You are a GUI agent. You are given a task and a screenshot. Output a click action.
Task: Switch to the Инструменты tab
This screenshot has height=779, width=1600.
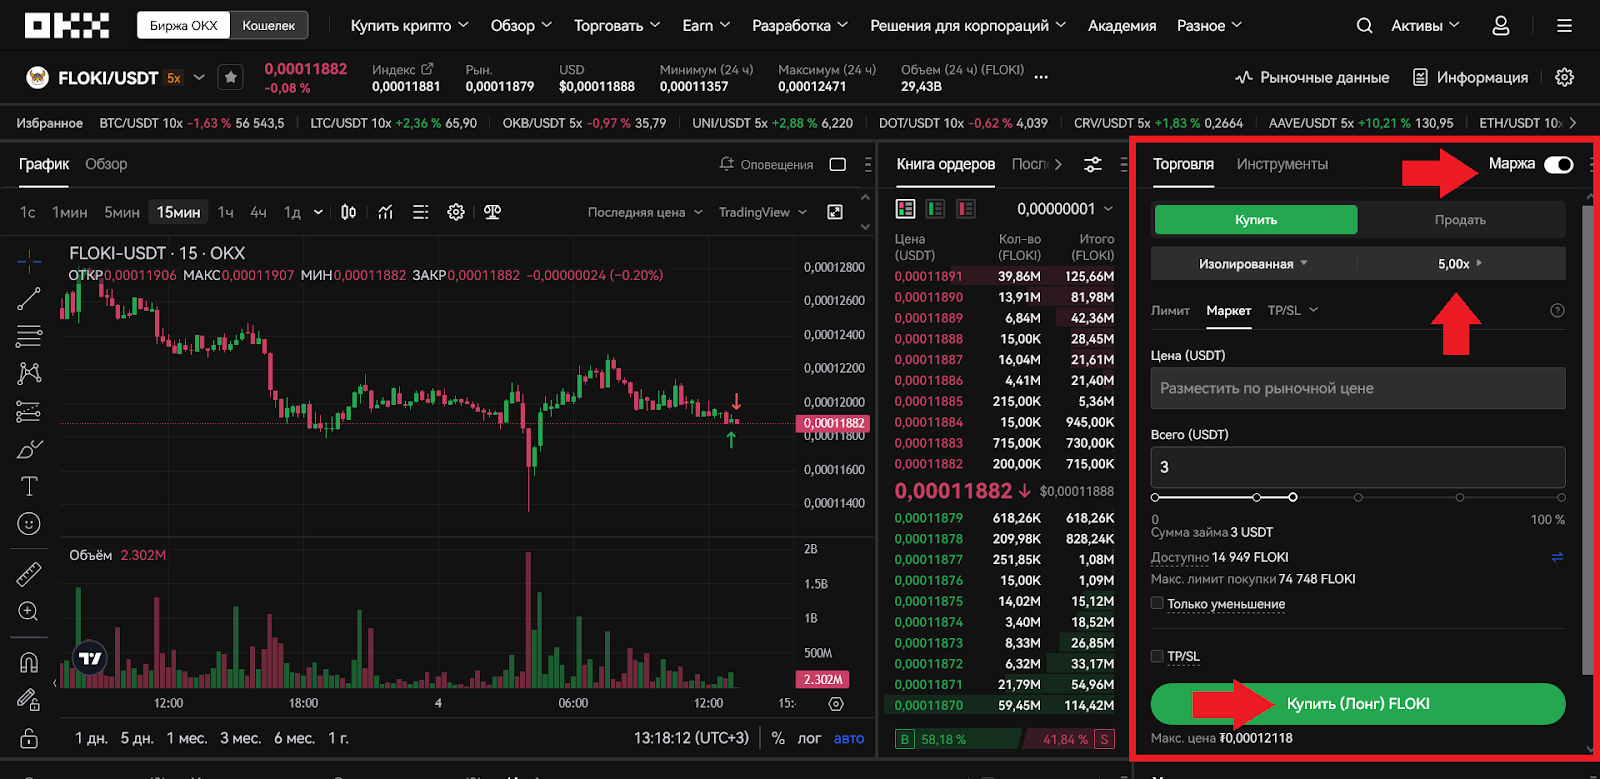pyautogui.click(x=1282, y=164)
